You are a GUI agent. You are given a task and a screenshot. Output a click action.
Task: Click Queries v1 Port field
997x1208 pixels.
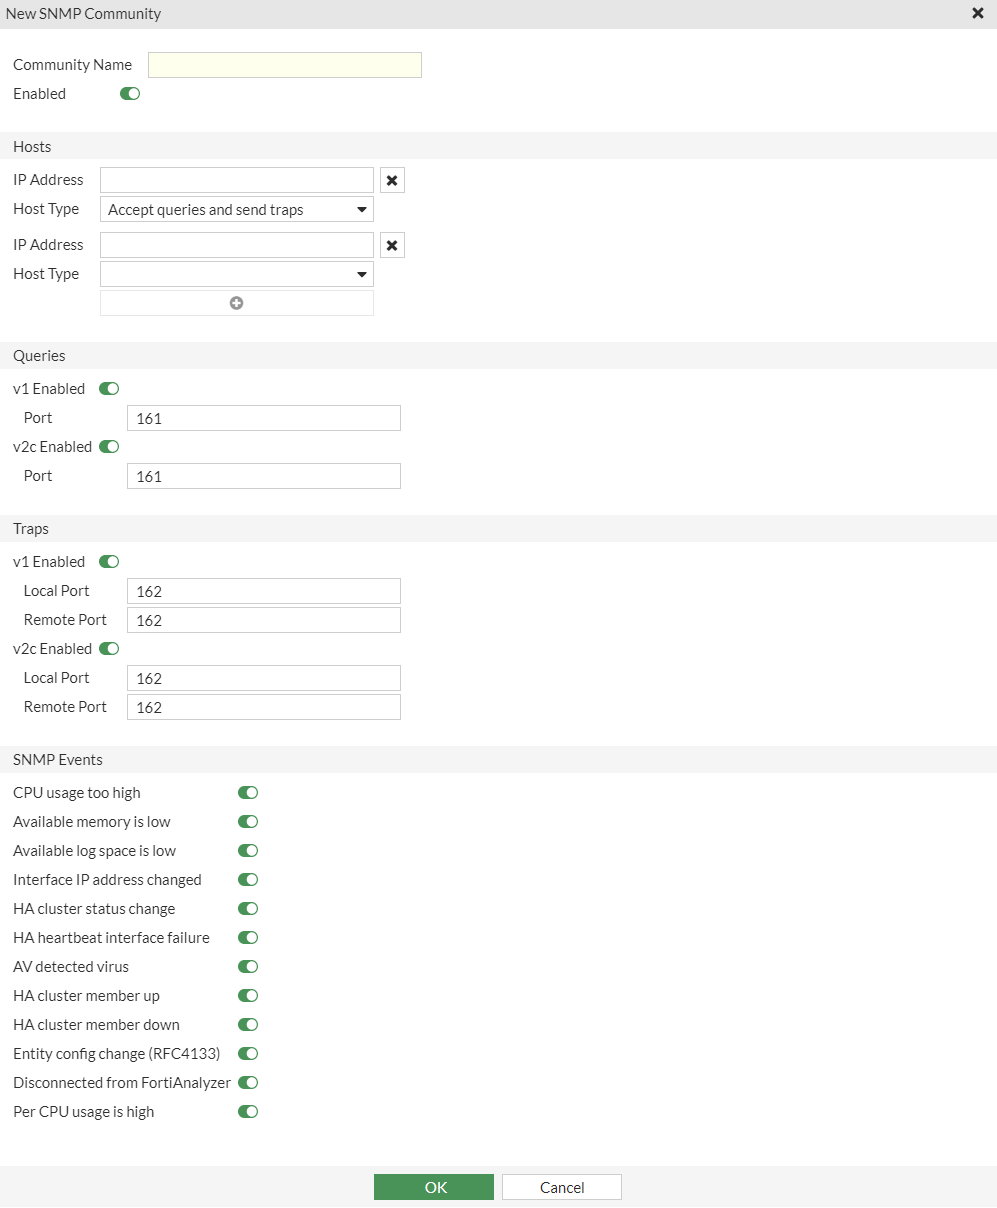coord(264,418)
